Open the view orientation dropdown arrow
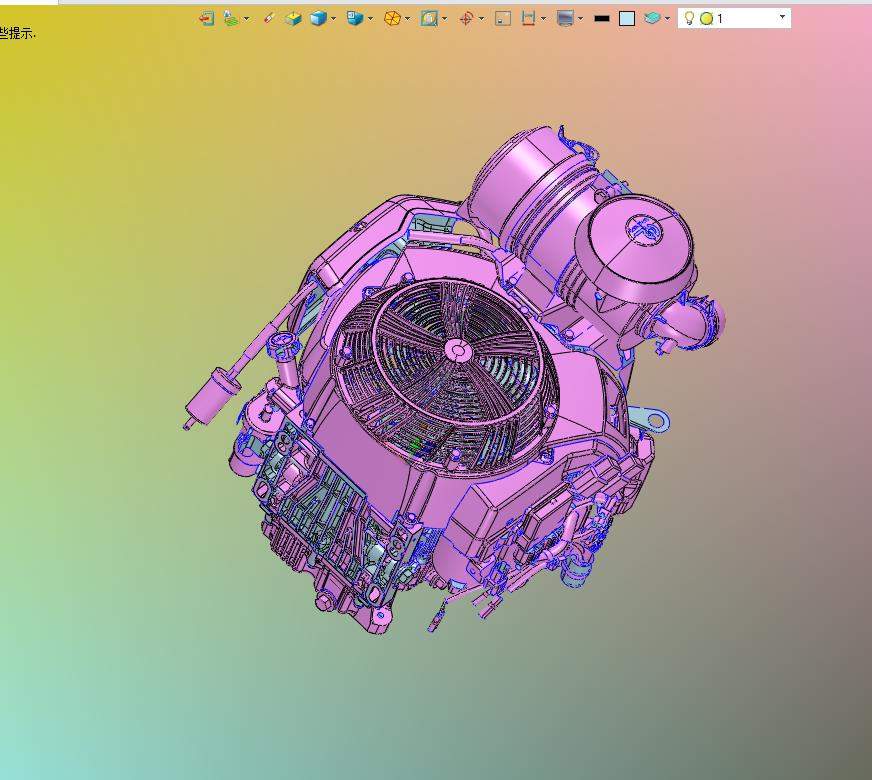The height and width of the screenshot is (780, 872). (x=370, y=19)
